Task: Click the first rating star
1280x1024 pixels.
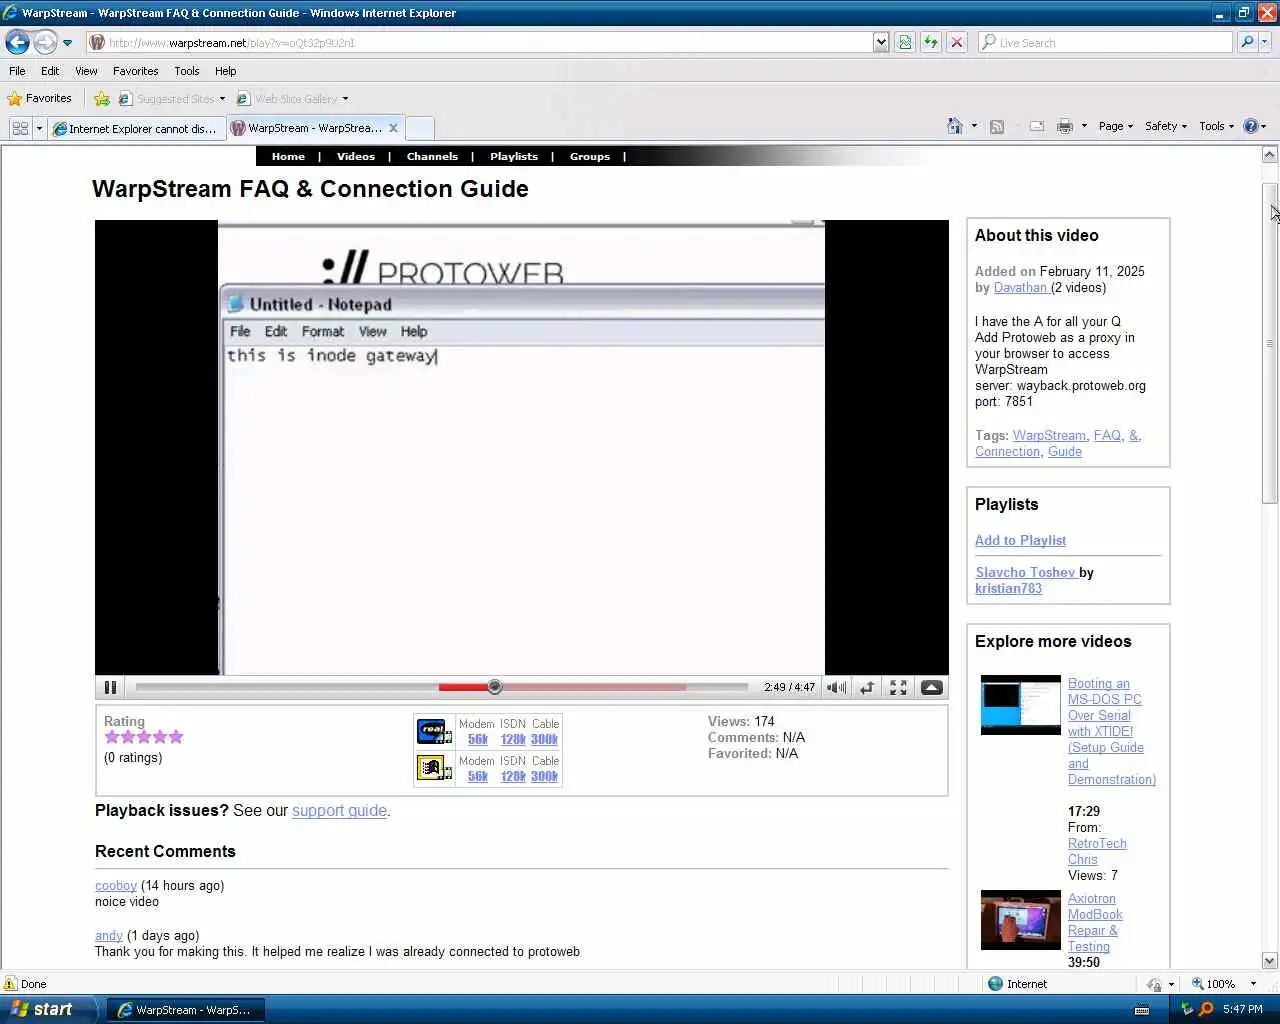Action: coord(112,737)
